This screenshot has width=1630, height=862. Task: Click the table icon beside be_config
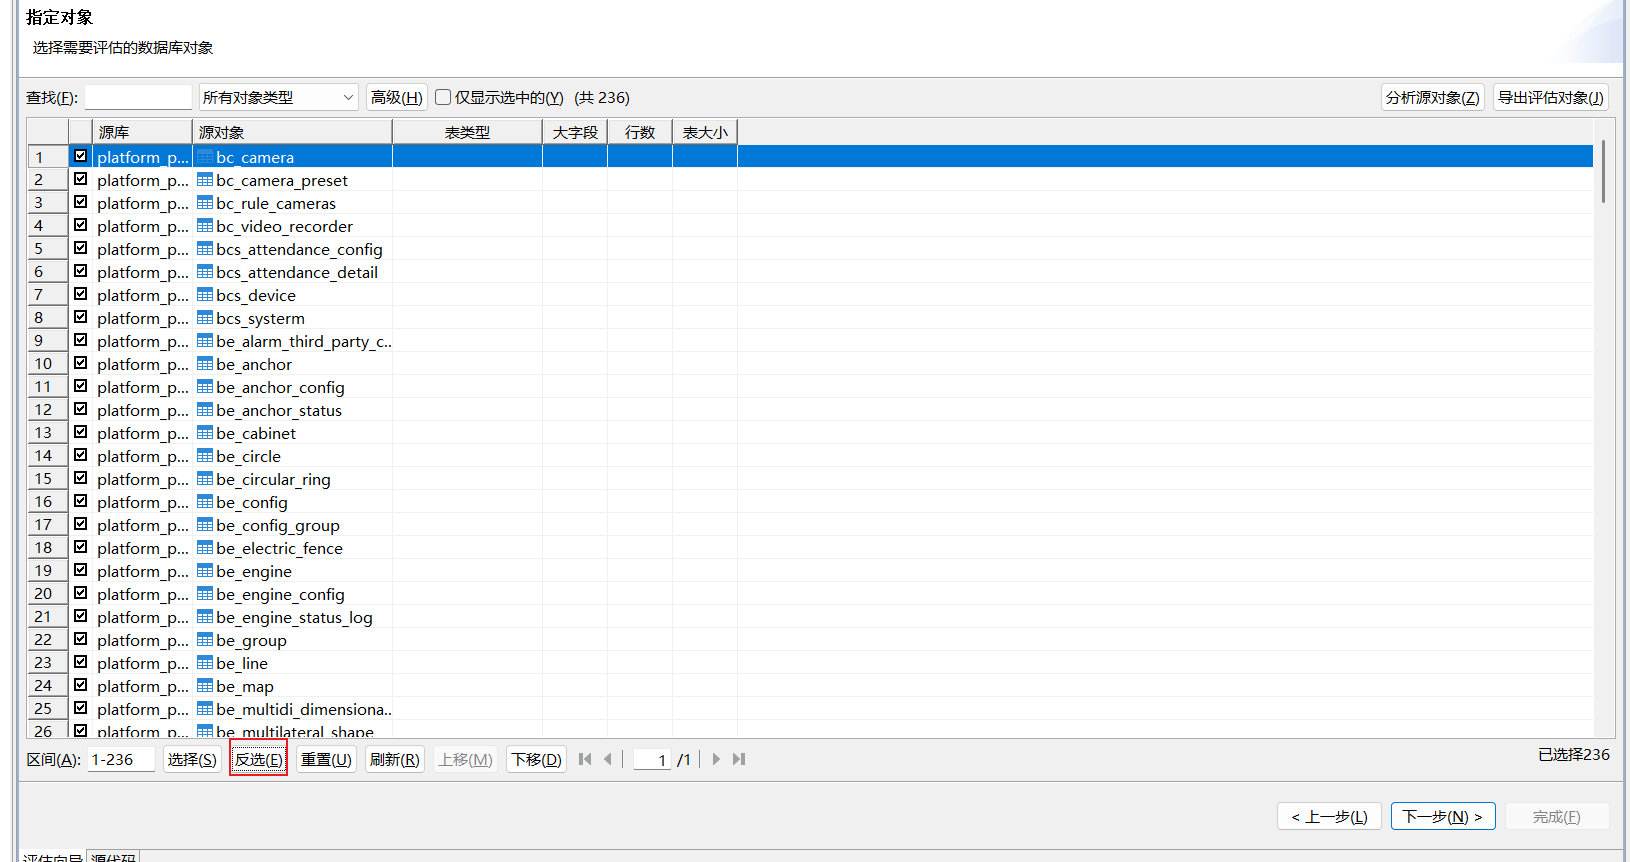click(x=205, y=501)
